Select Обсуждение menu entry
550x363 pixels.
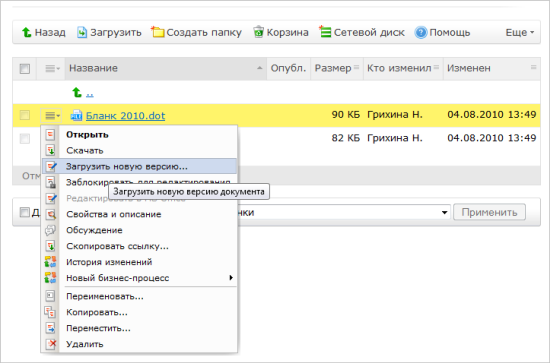pyautogui.click(x=139, y=230)
